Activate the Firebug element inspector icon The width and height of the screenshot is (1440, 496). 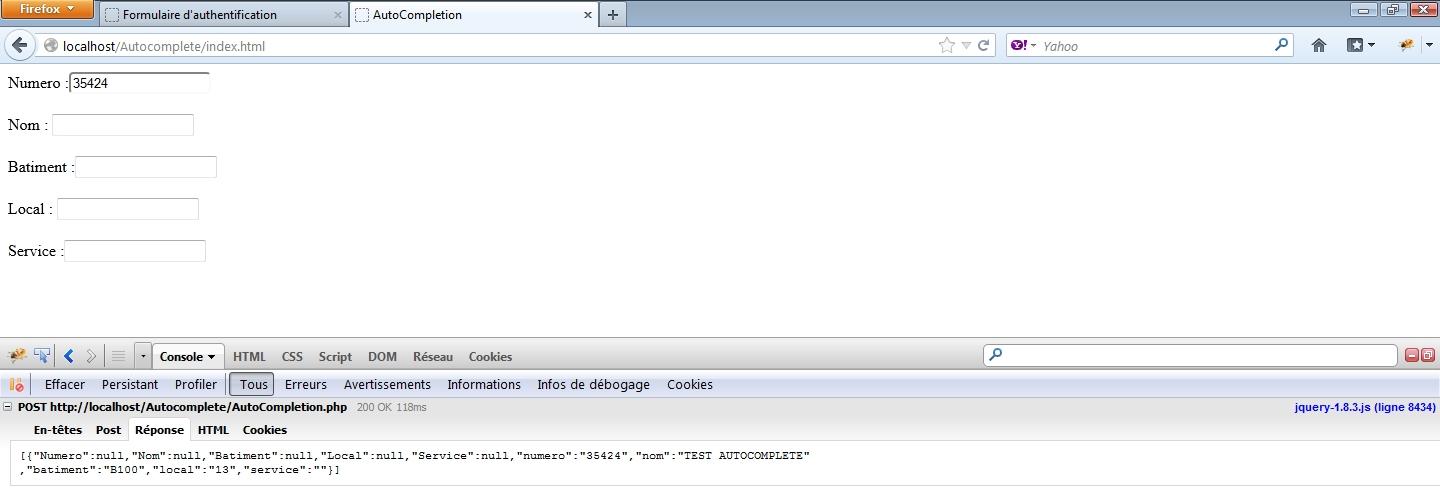click(x=42, y=356)
